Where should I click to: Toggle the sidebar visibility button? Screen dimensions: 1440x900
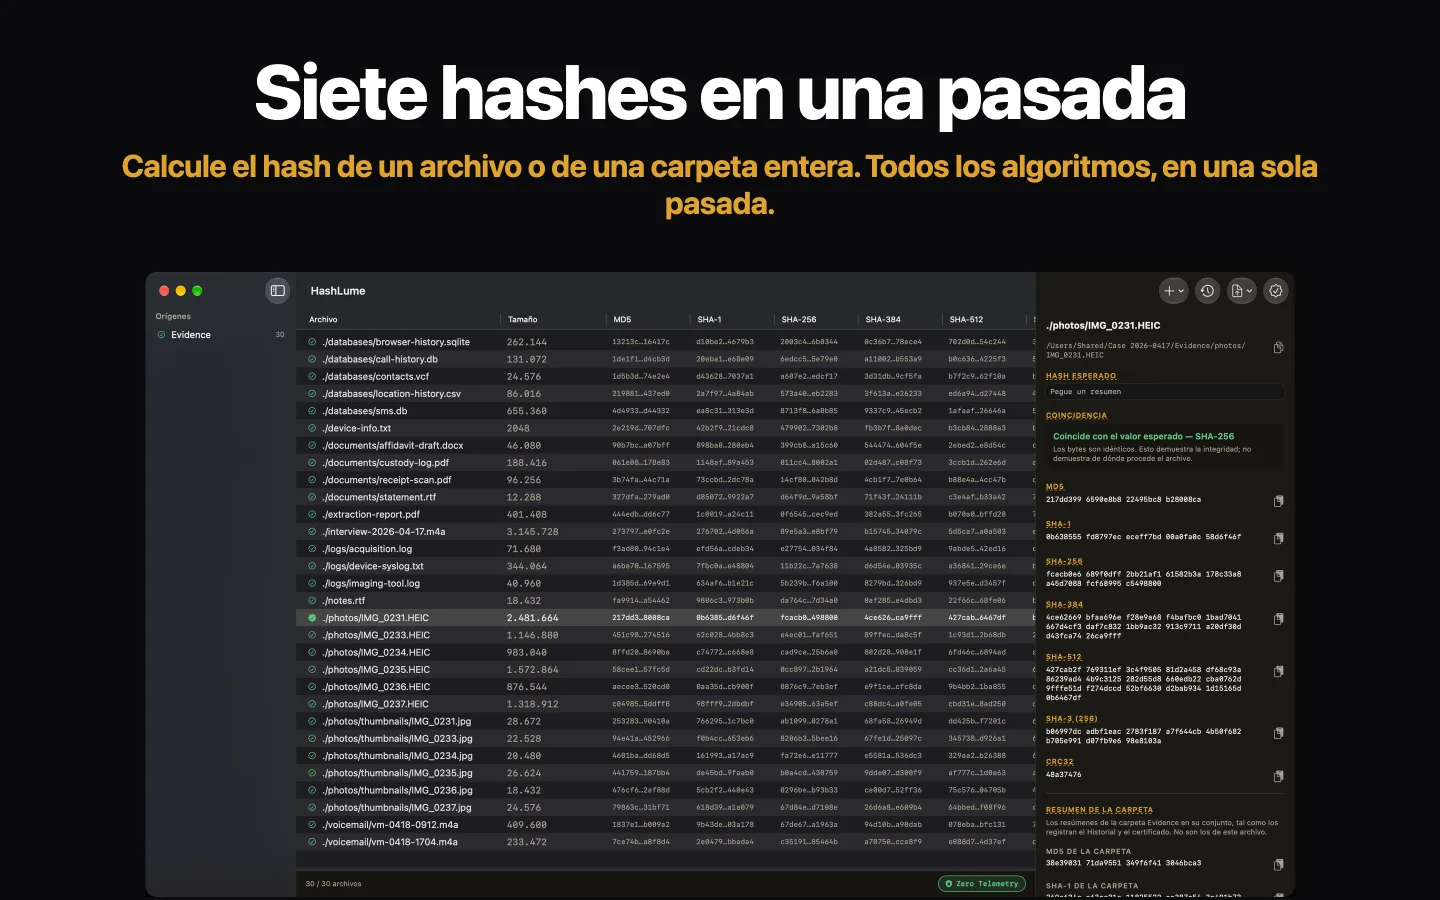point(278,291)
